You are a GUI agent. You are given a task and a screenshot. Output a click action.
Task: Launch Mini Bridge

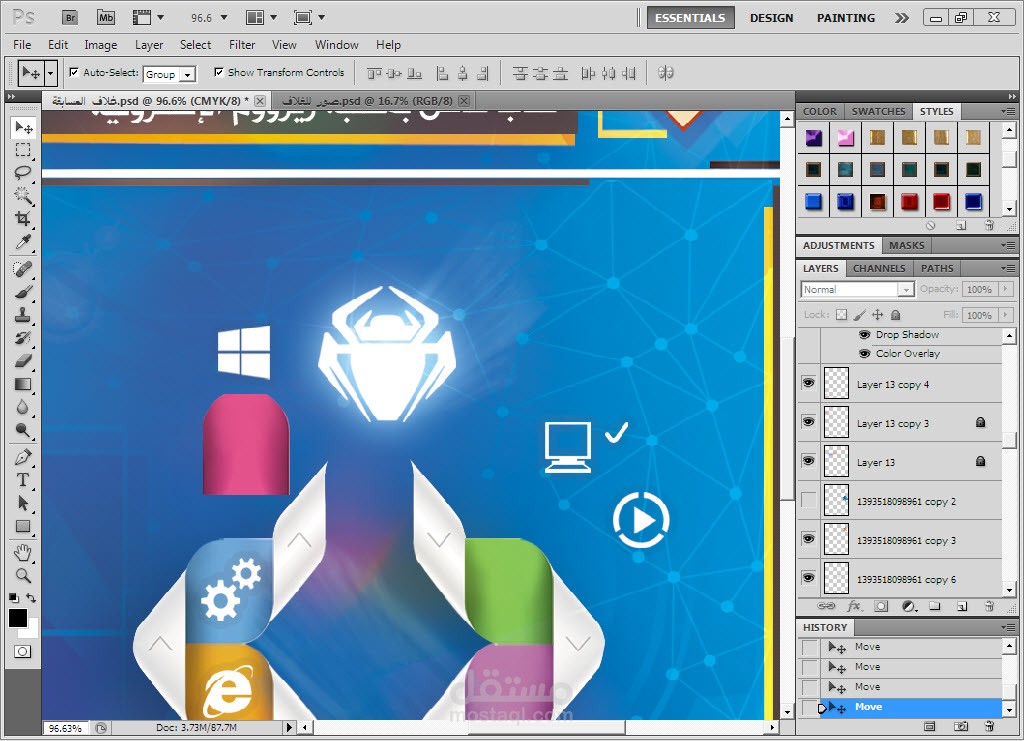tap(106, 18)
